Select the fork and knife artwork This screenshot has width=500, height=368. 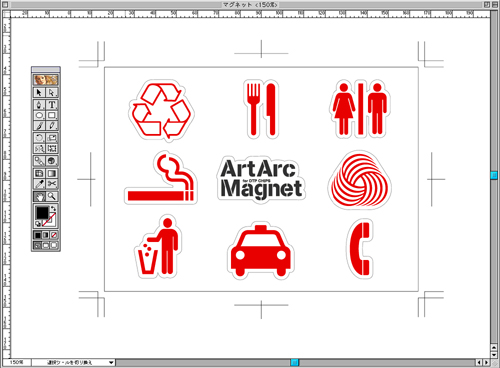click(261, 109)
